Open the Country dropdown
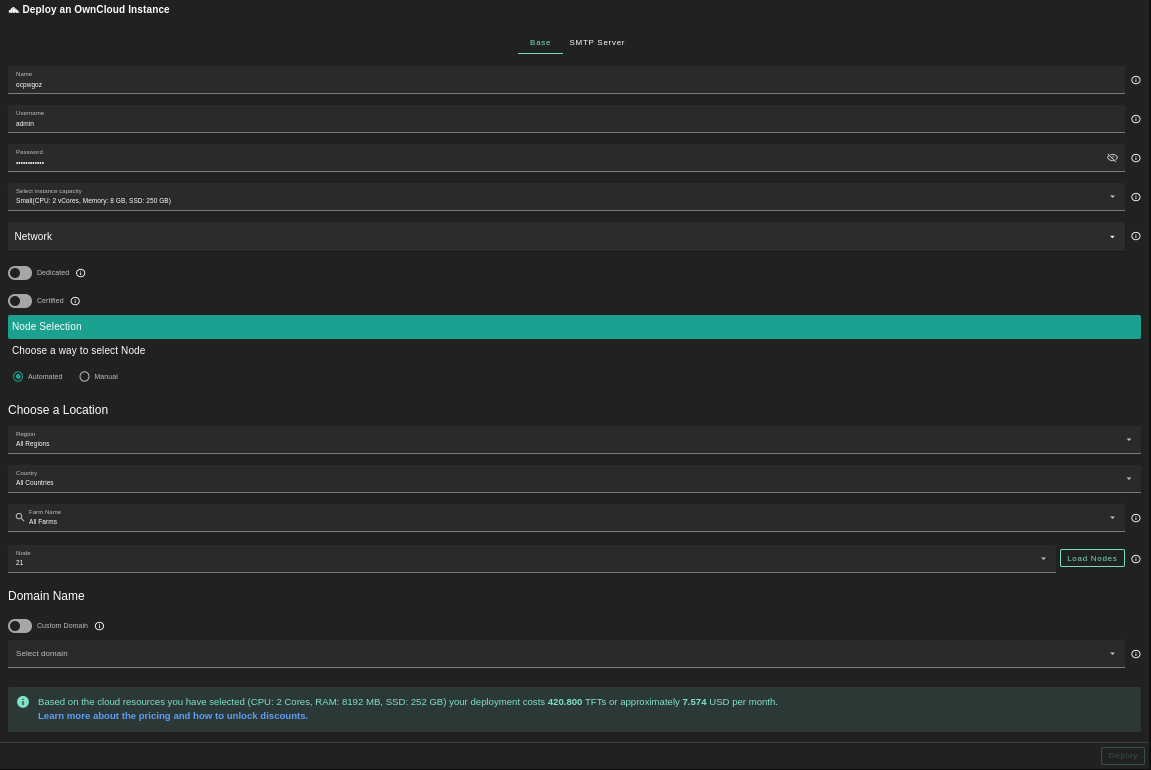The image size is (1151, 770). pos(573,479)
